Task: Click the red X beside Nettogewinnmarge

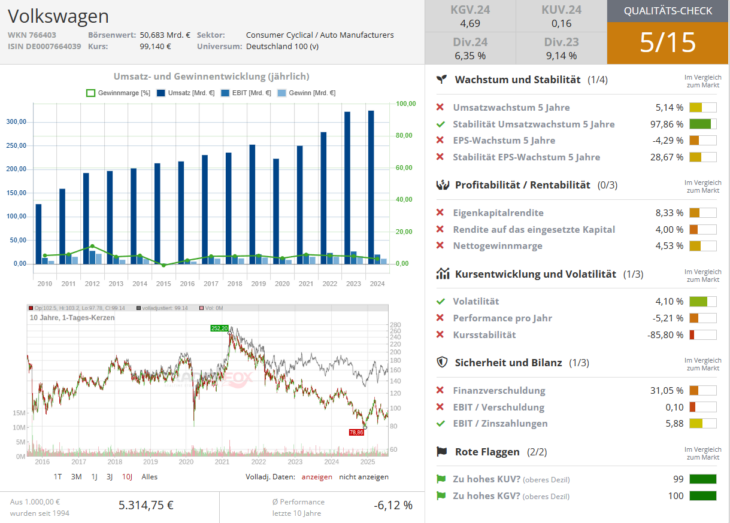Action: (440, 245)
